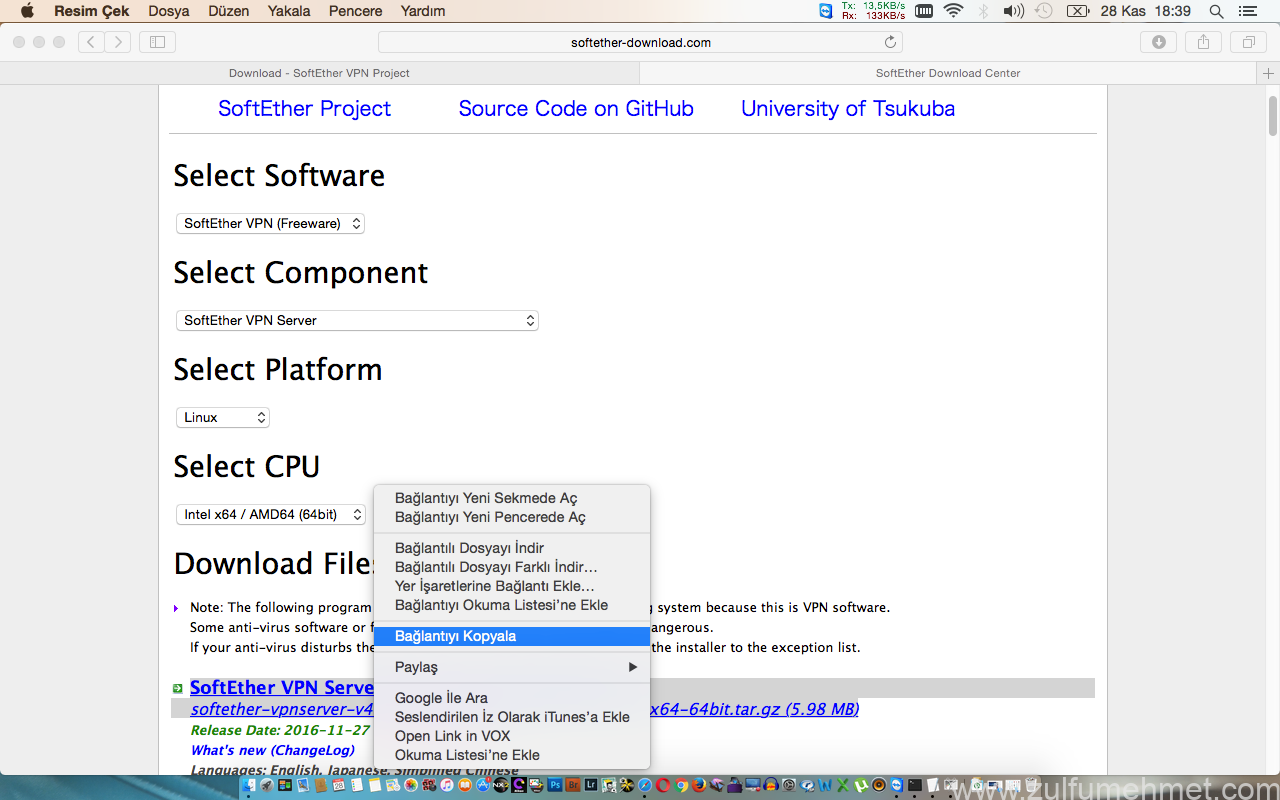This screenshot has width=1280, height=800.
Task: Open Spotlight search in the menu bar
Action: click(x=1216, y=11)
